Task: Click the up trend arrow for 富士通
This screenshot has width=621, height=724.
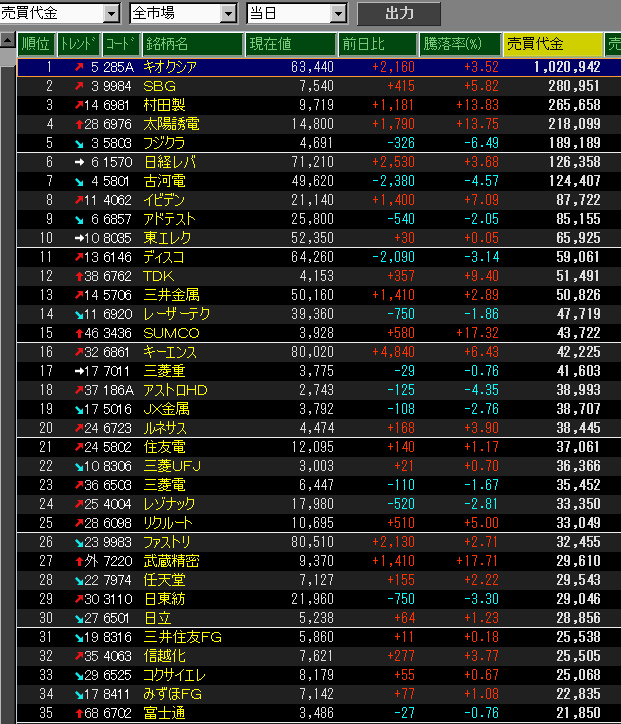Action: tap(79, 713)
